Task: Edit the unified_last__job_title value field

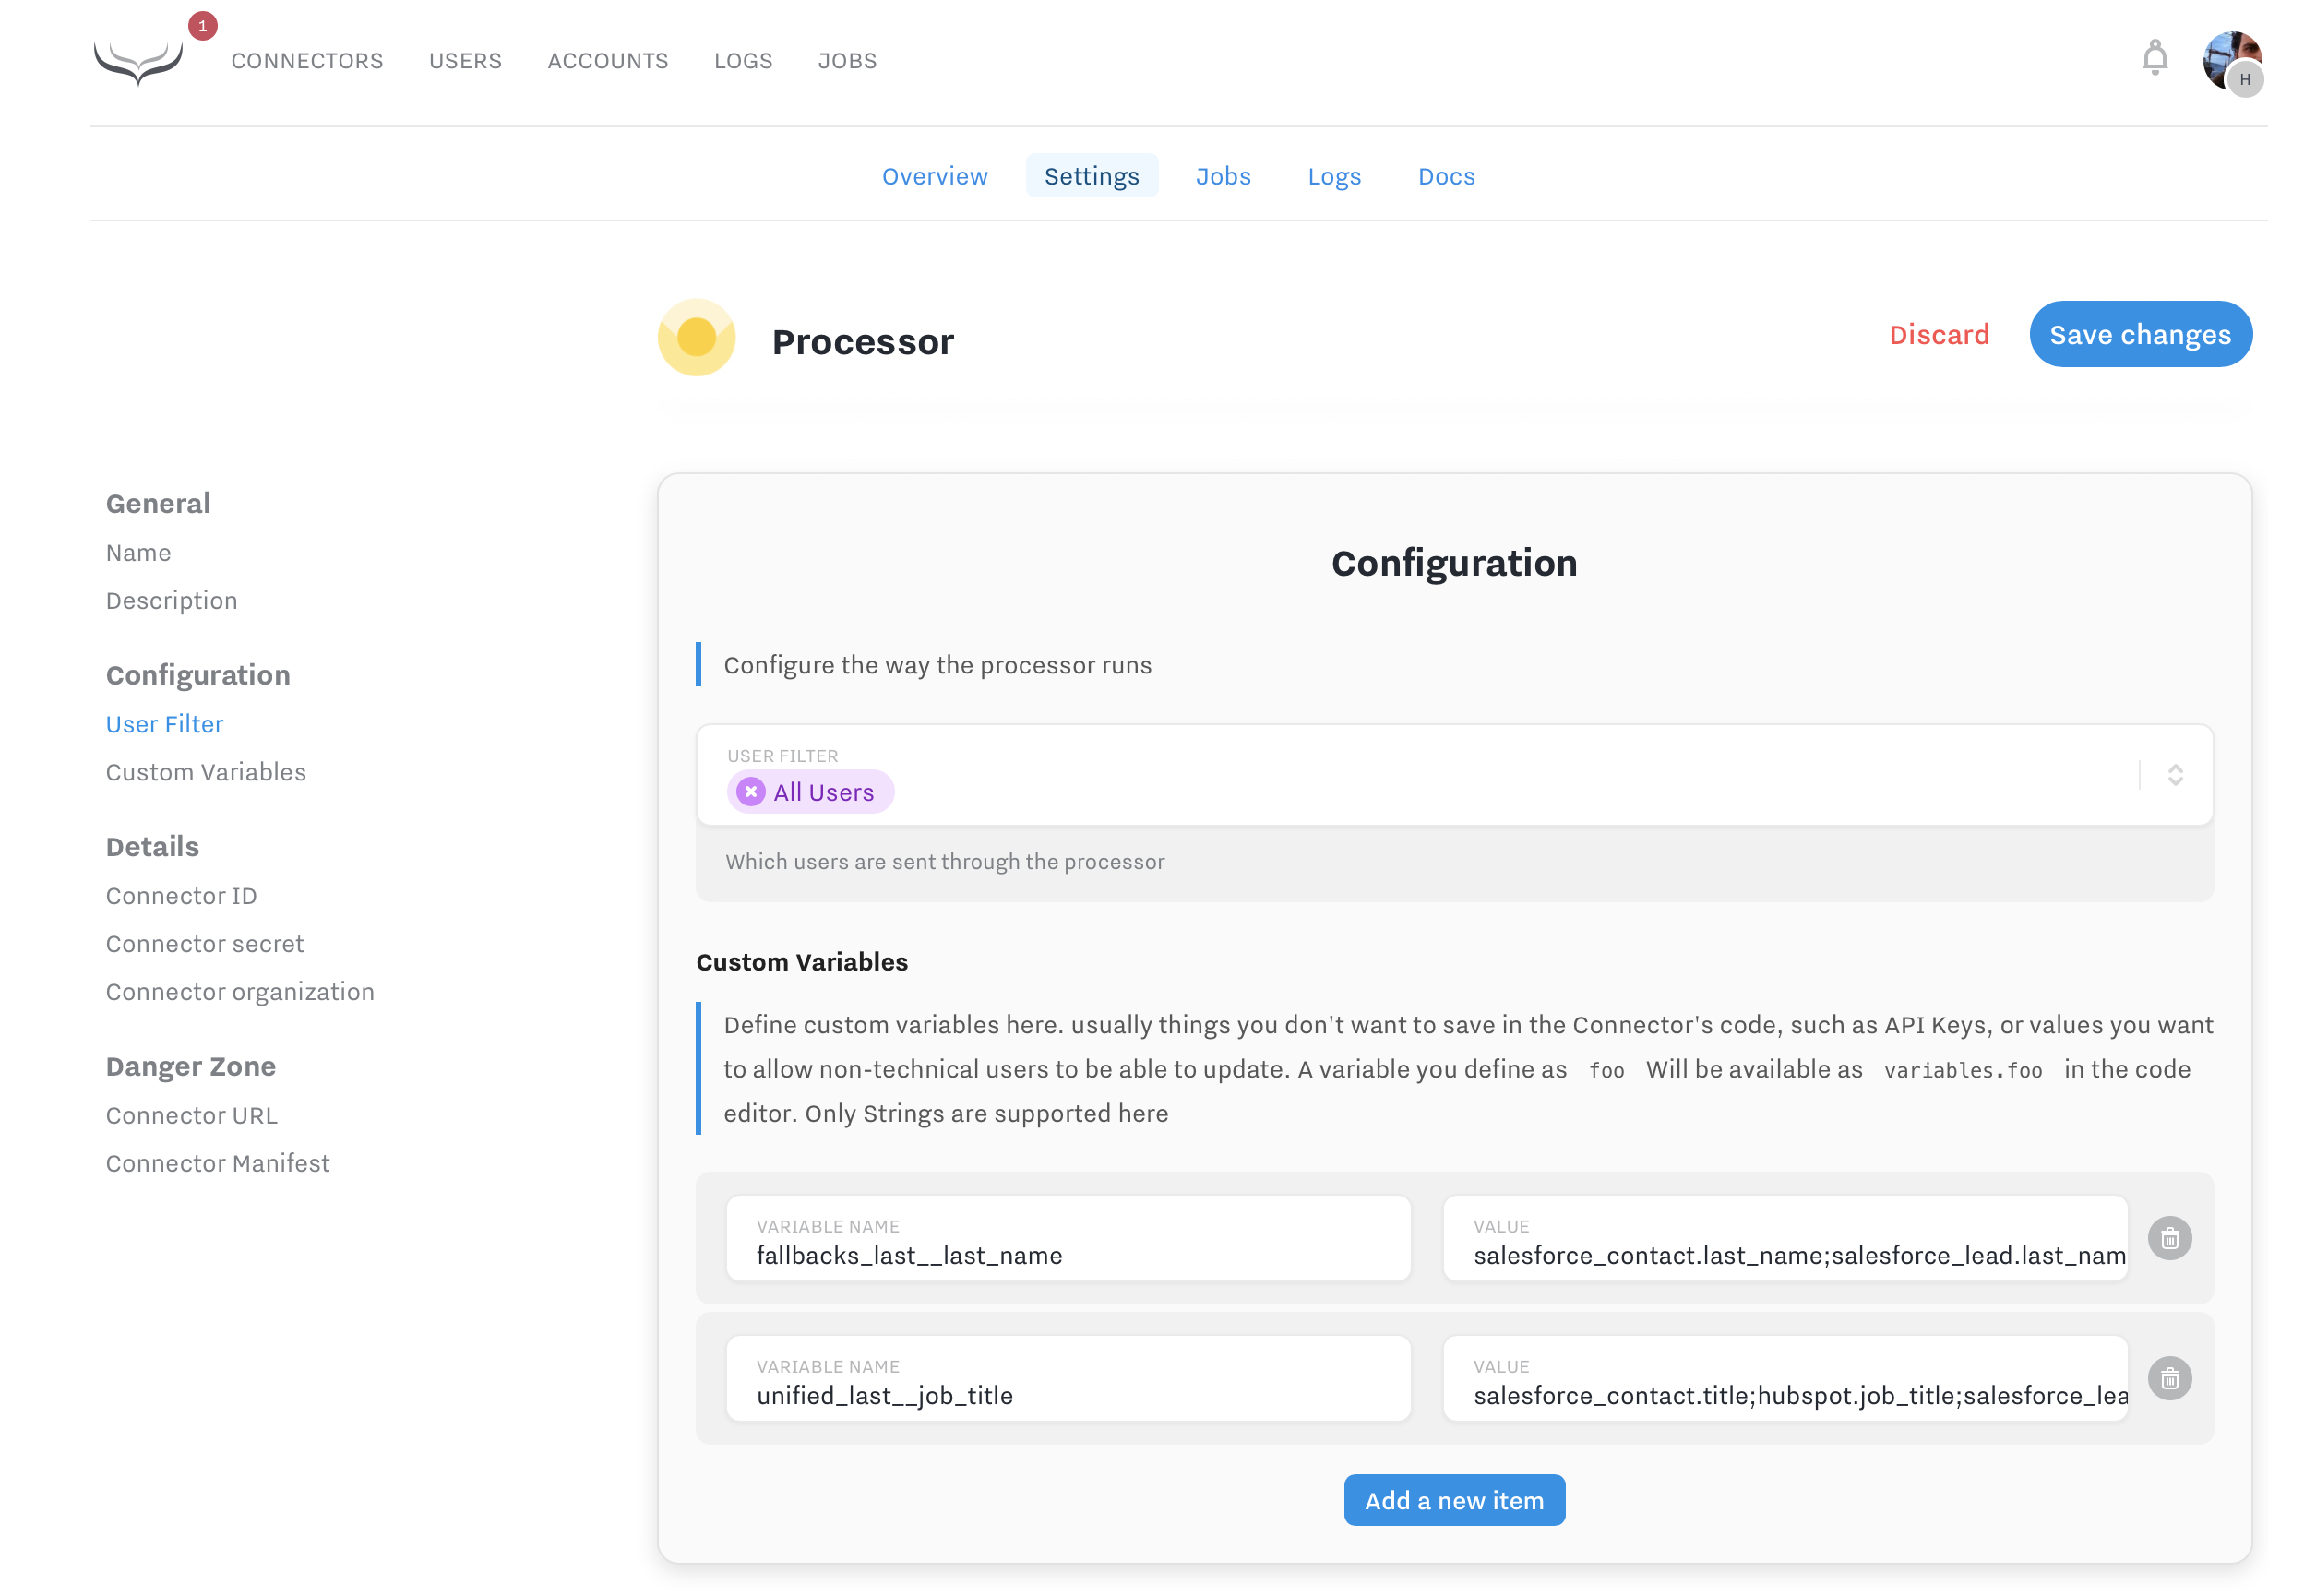Action: pos(1785,1395)
